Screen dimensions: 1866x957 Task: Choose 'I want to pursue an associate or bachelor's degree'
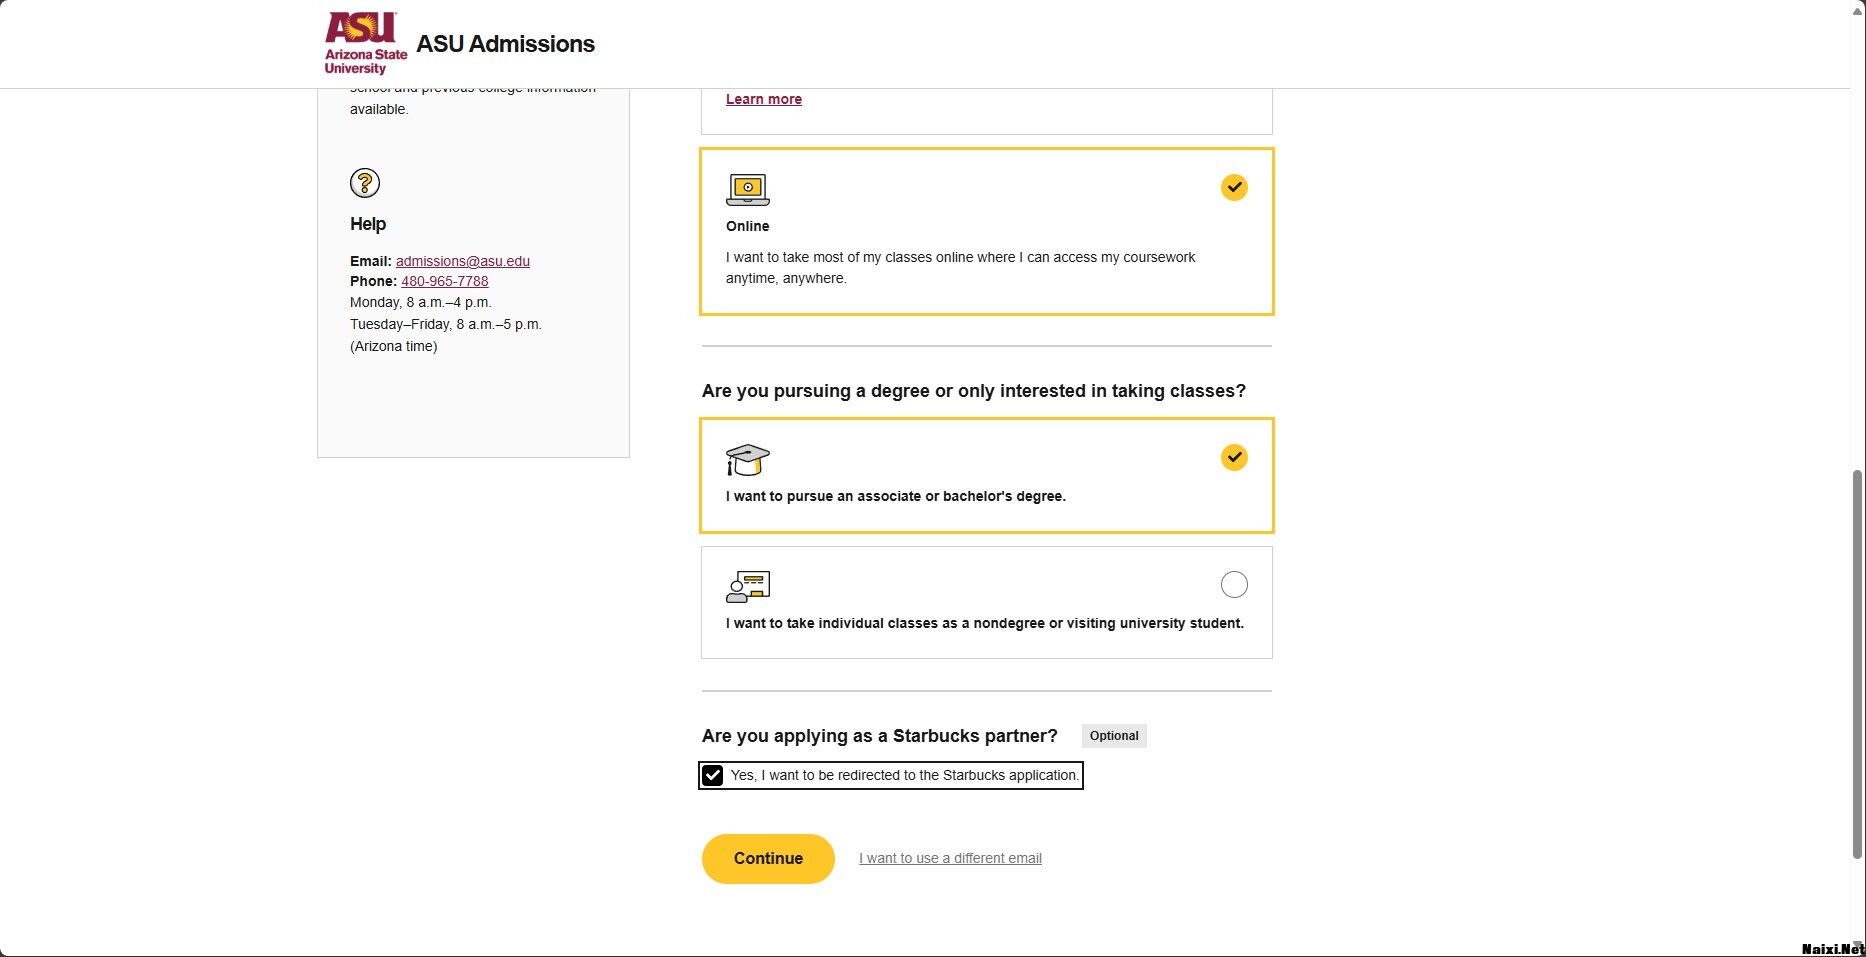[x=895, y=496]
